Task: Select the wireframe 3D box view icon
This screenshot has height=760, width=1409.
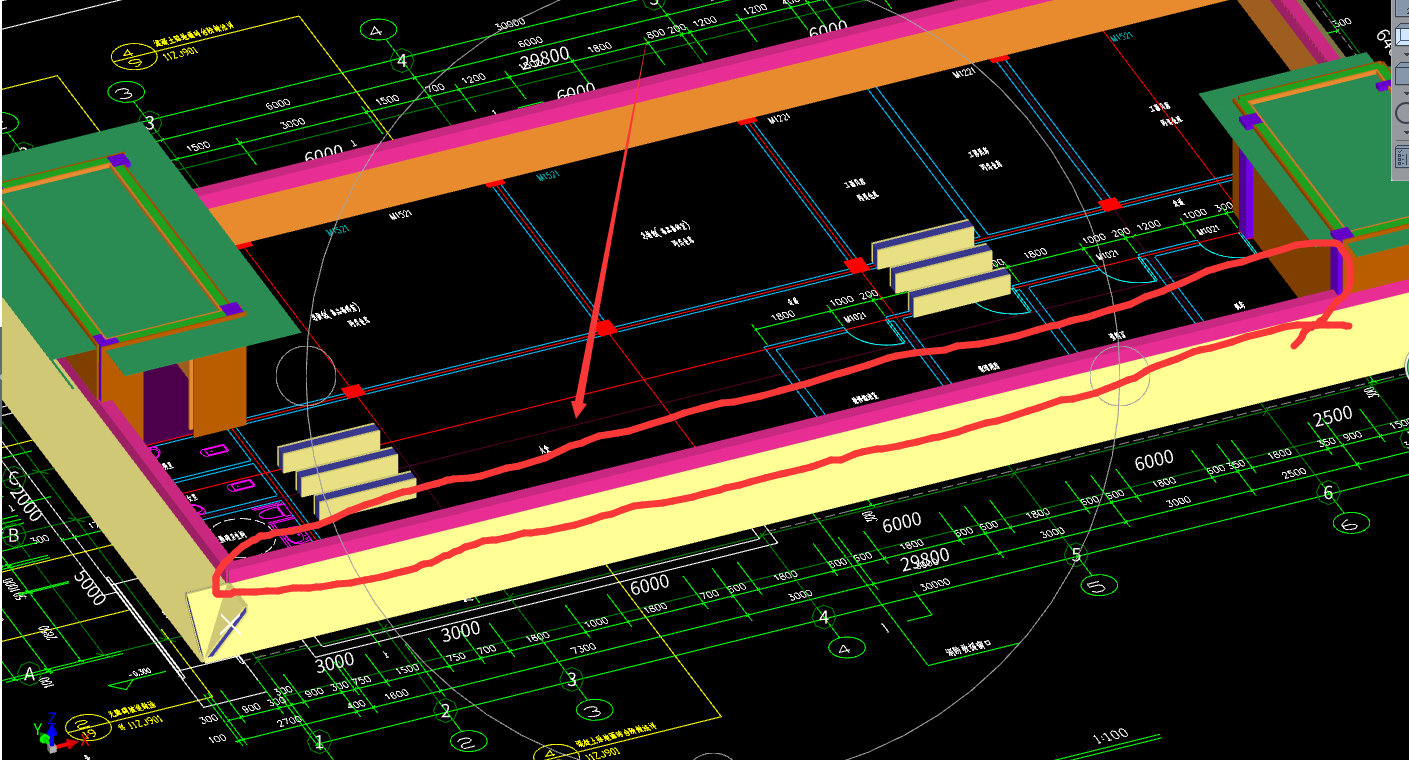Action: [1402, 35]
